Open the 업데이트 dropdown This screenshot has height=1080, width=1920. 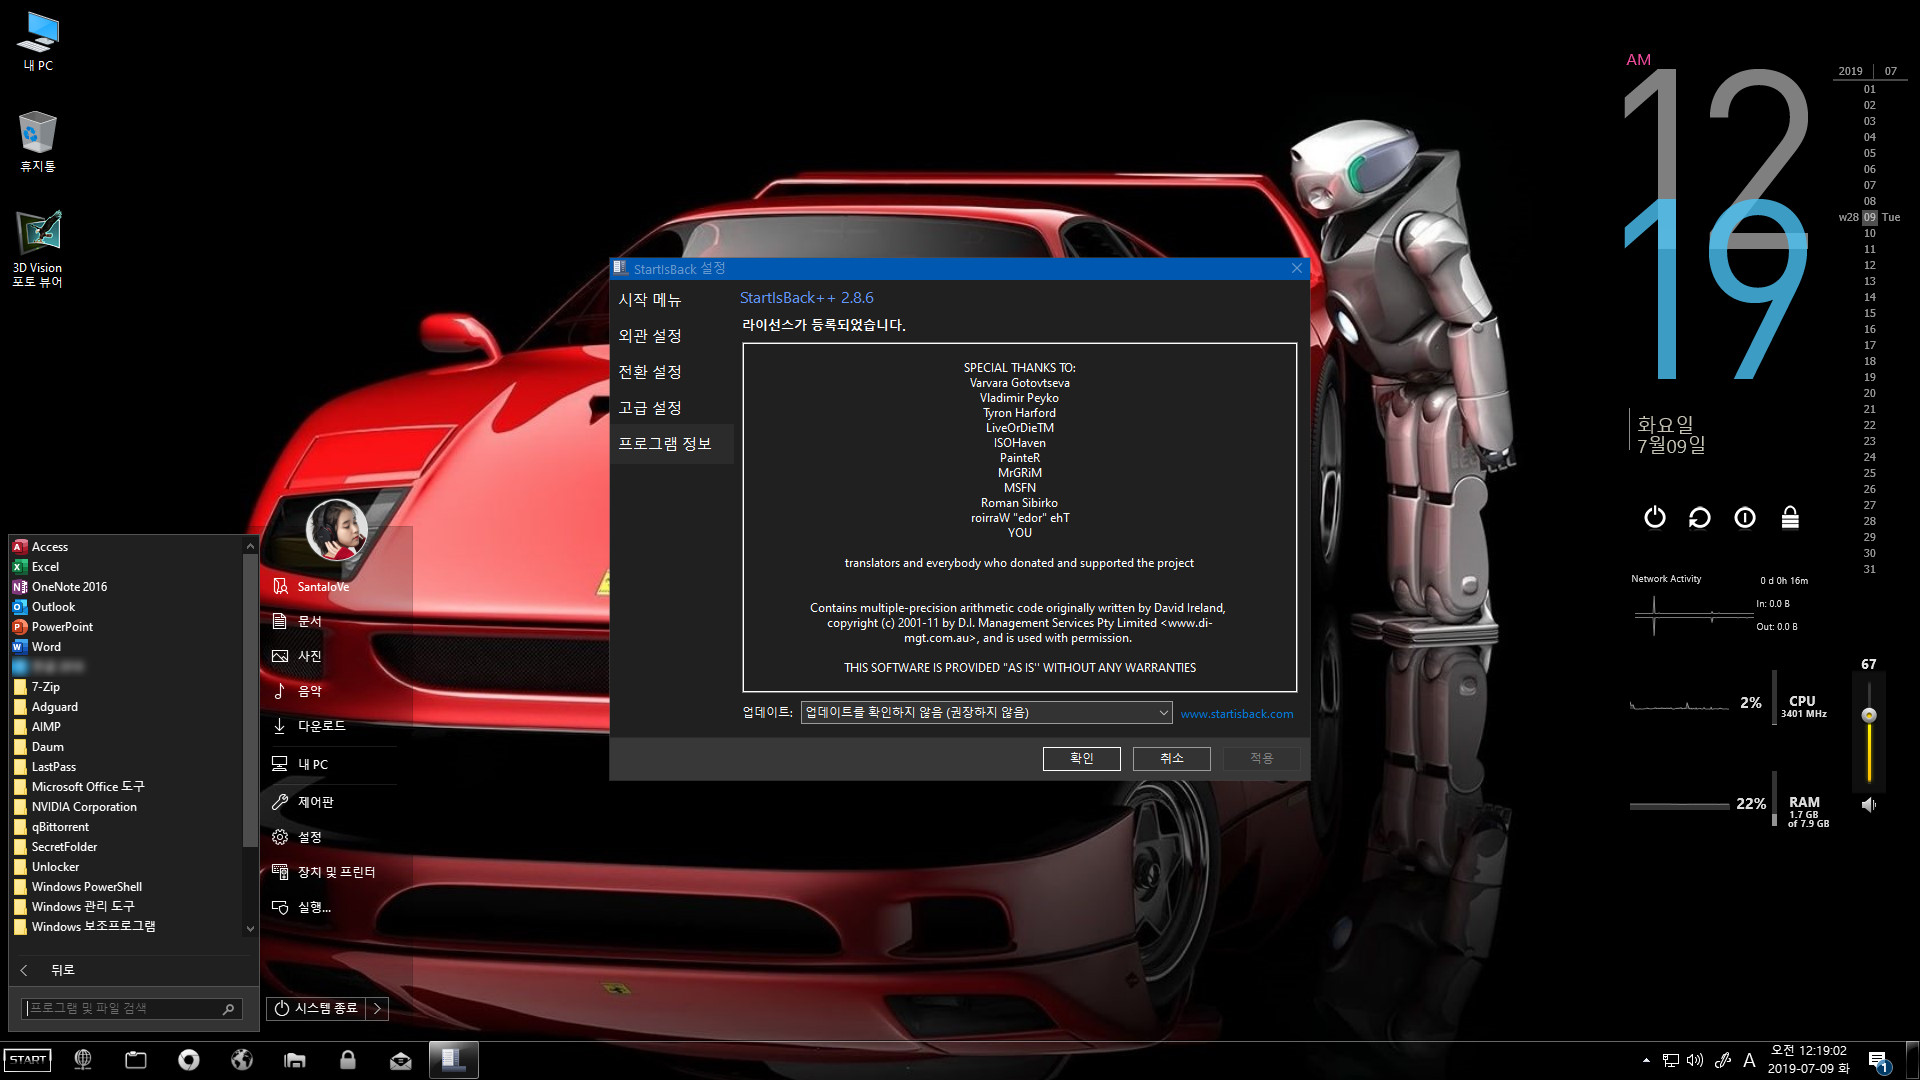(986, 712)
